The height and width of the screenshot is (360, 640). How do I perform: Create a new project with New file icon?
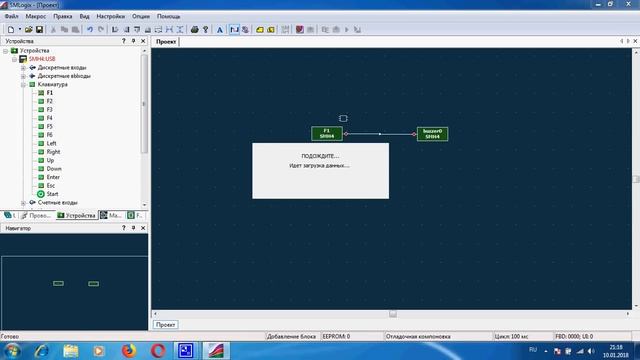[x=11, y=29]
